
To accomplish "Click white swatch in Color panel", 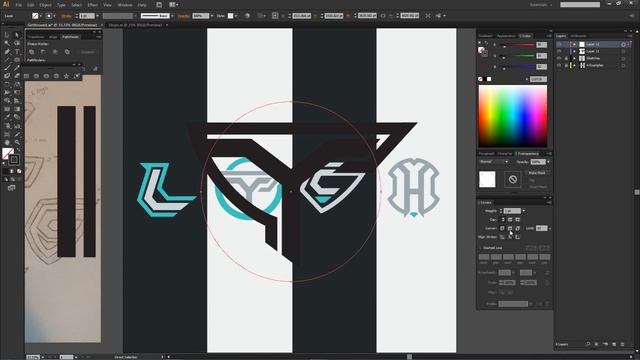I will click(x=489, y=79).
